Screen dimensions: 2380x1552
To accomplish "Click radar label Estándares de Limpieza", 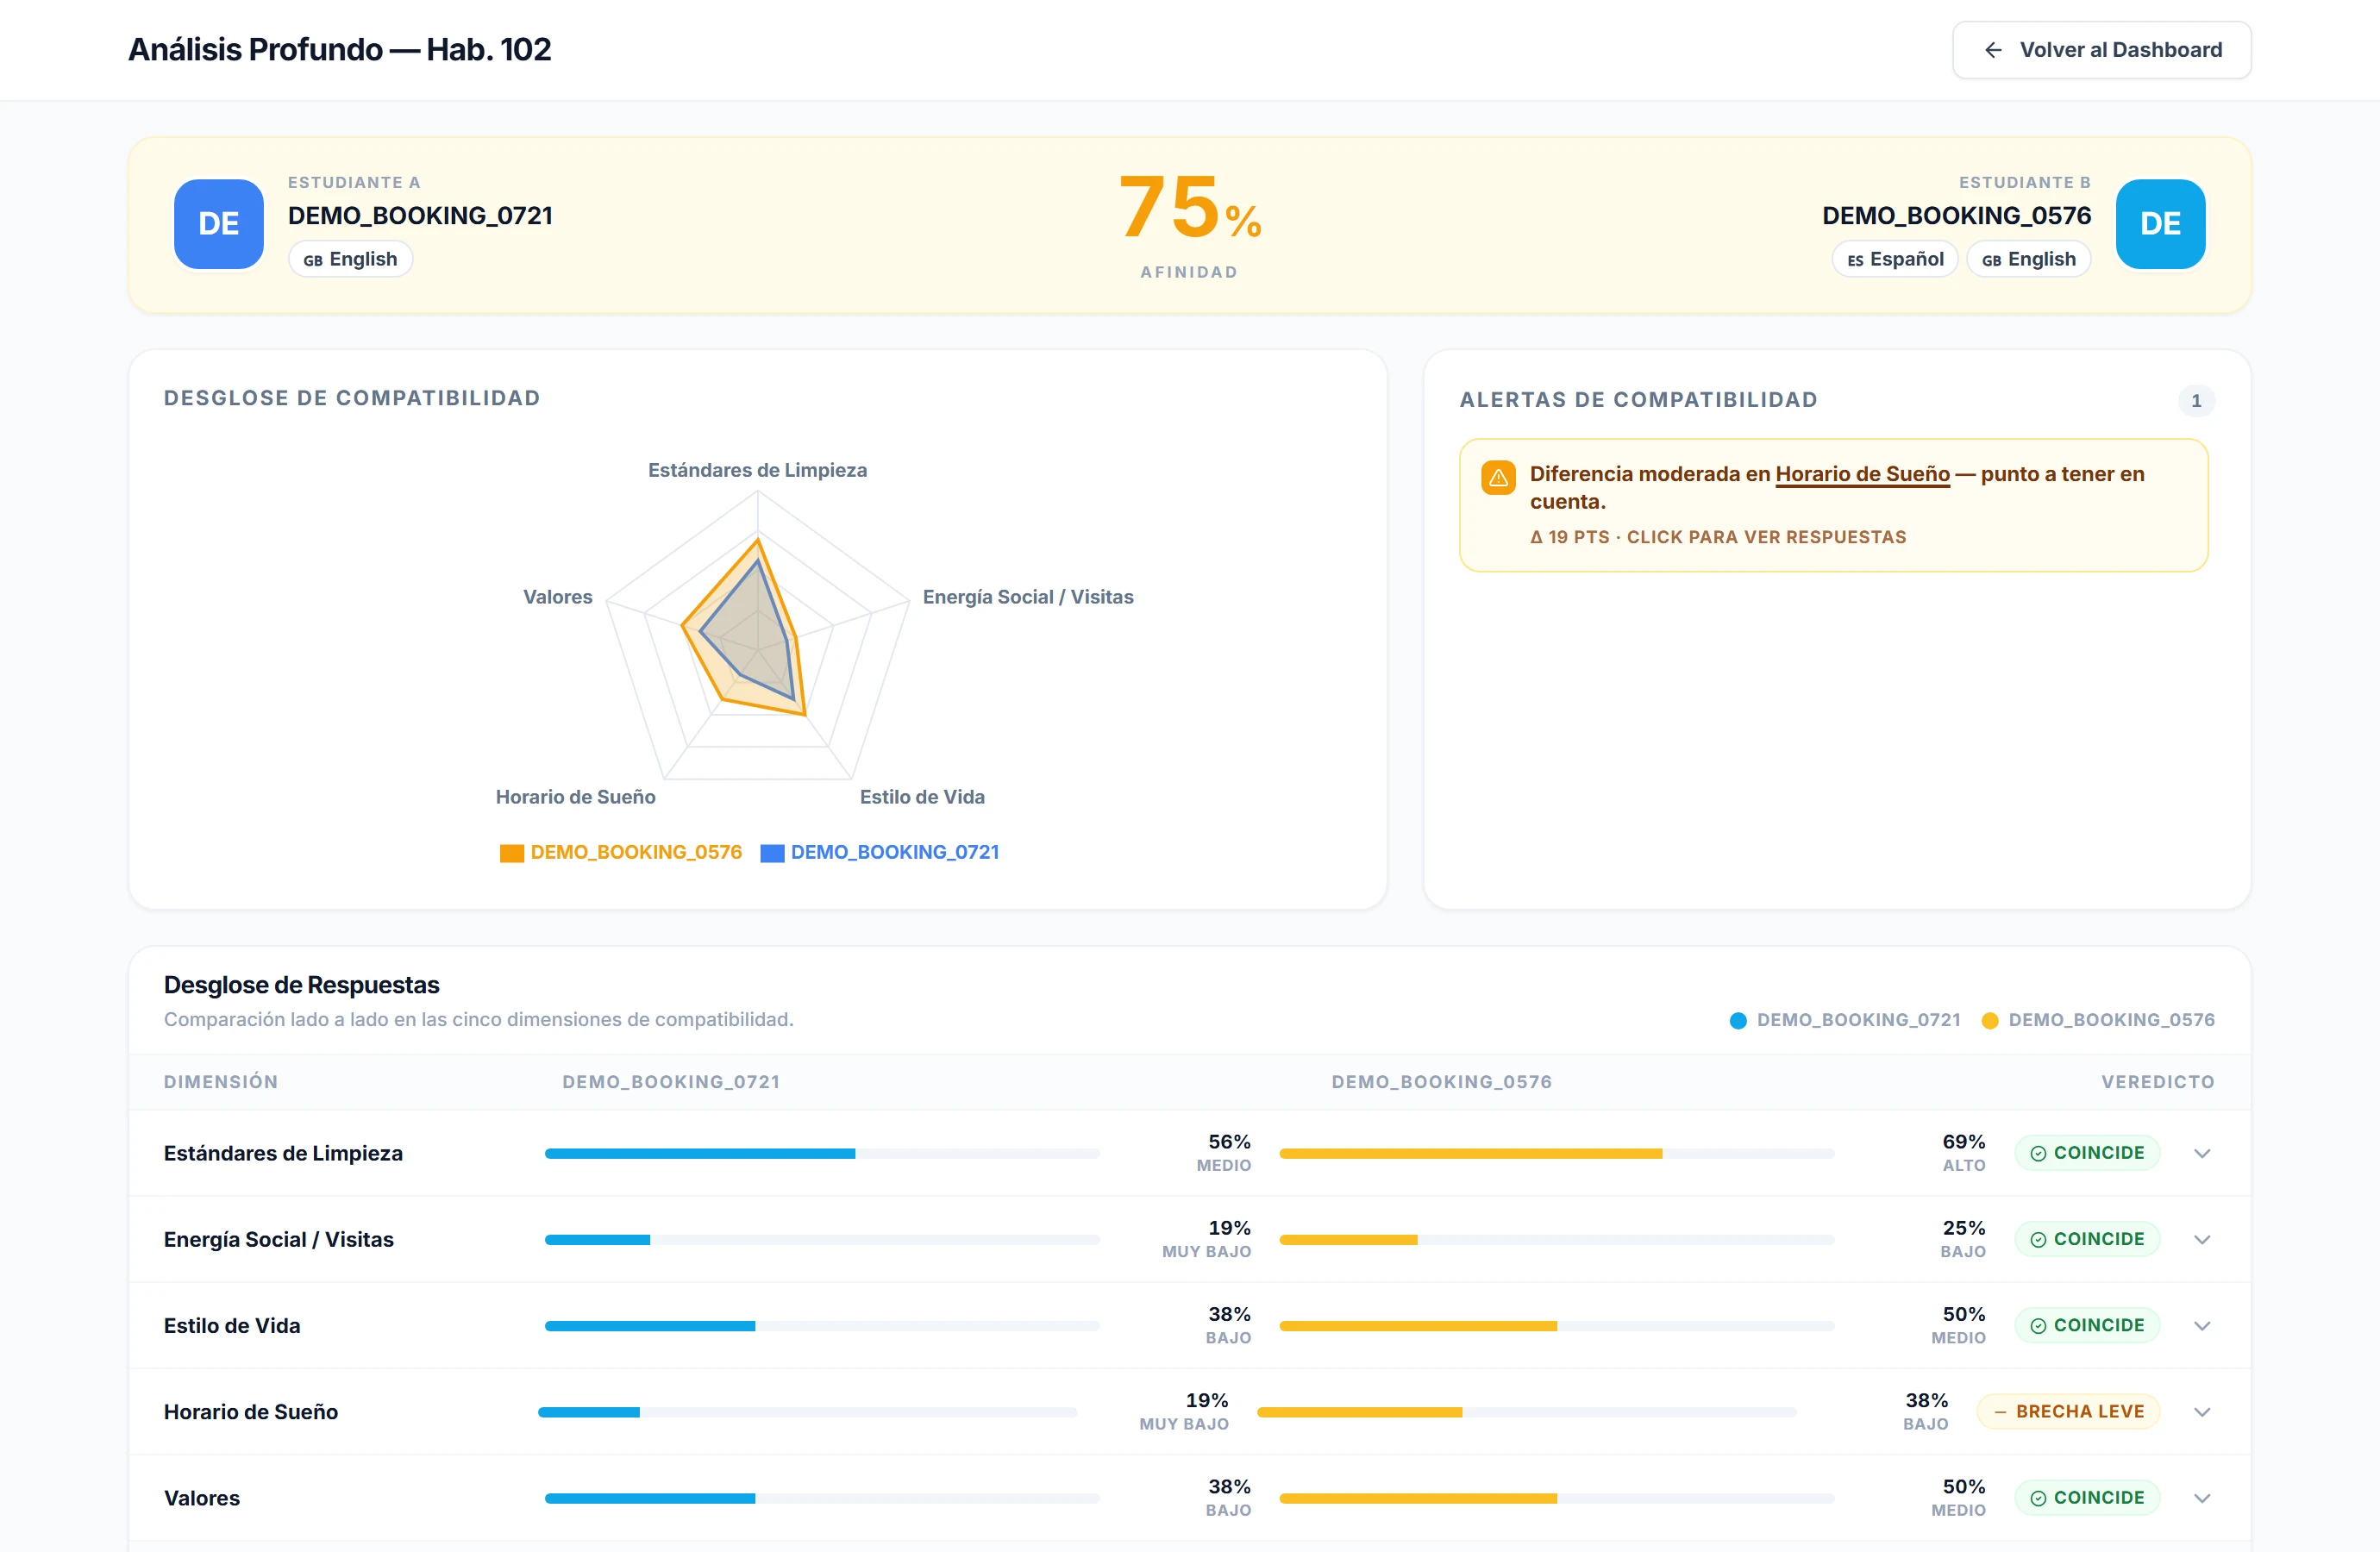I will point(757,470).
